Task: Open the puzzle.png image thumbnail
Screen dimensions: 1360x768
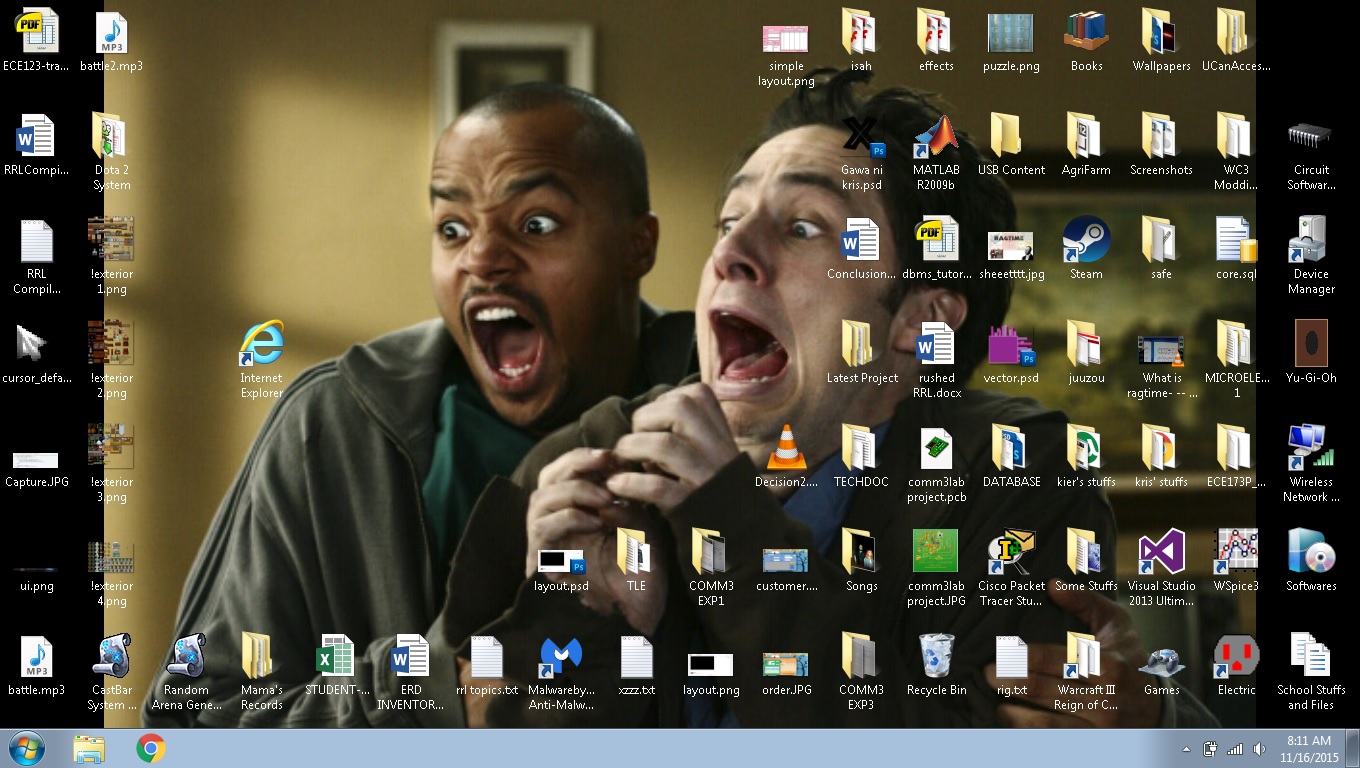Action: pyautogui.click(x=1011, y=33)
